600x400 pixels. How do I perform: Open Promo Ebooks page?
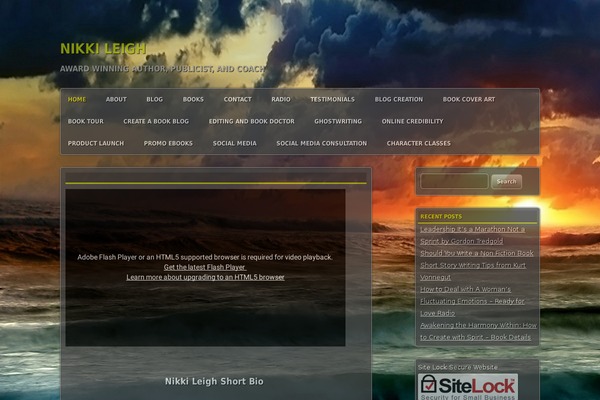(168, 144)
